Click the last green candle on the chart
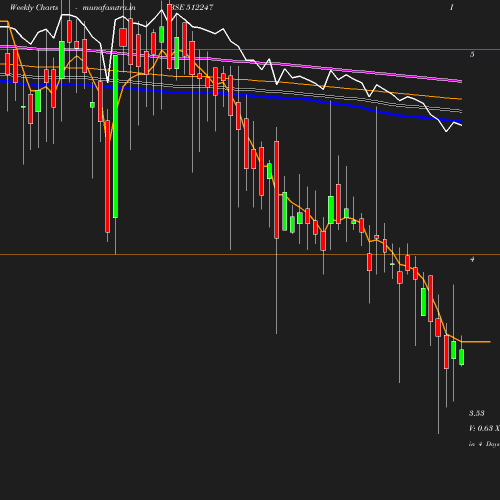 pos(462,357)
